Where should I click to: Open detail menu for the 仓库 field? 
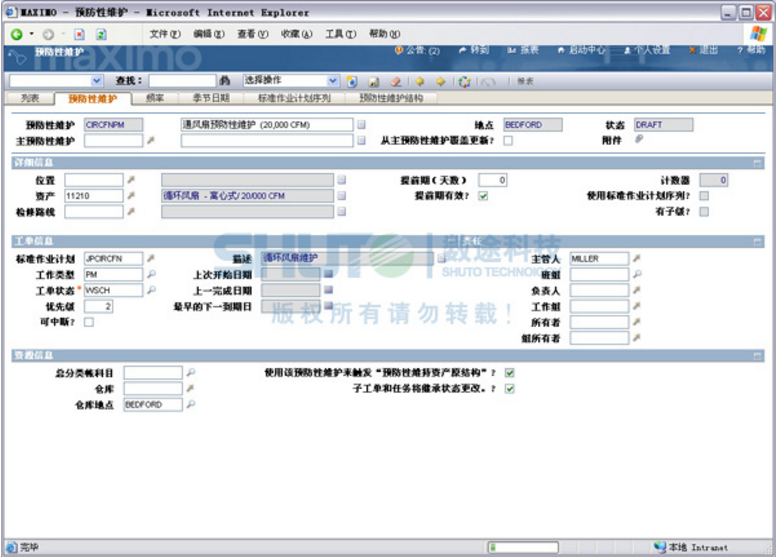(x=190, y=389)
